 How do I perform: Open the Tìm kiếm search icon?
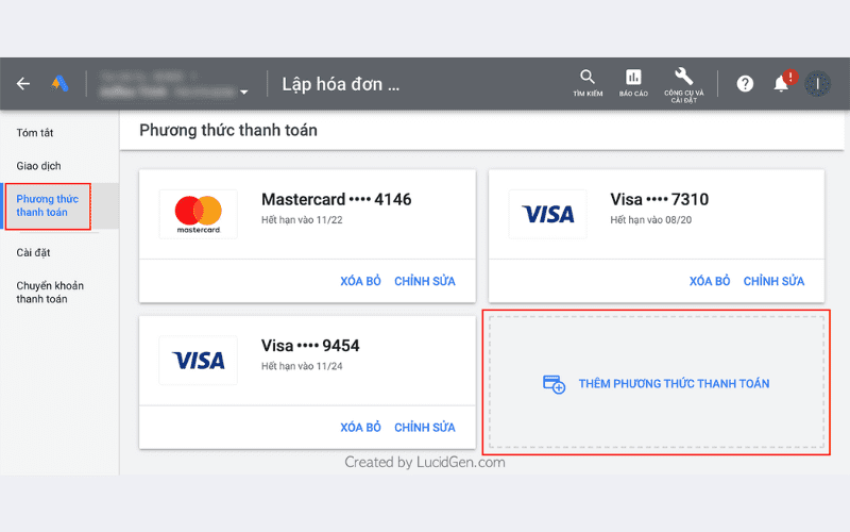pyautogui.click(x=588, y=83)
